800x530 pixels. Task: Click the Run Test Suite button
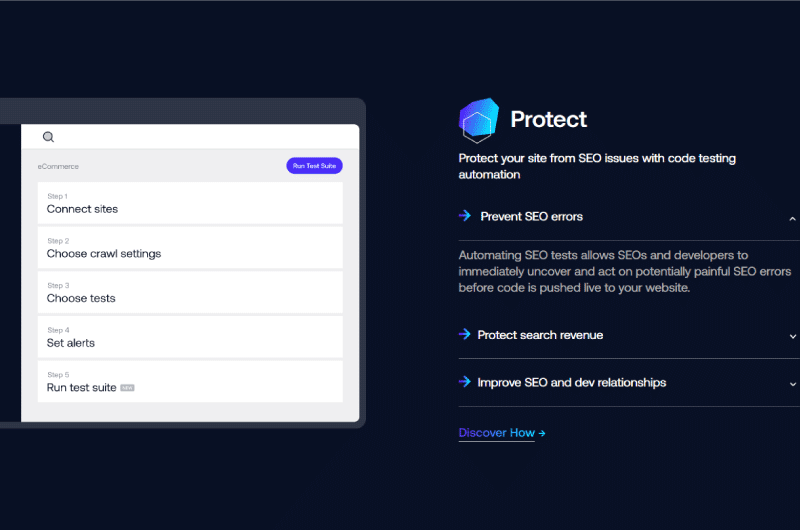pos(314,166)
